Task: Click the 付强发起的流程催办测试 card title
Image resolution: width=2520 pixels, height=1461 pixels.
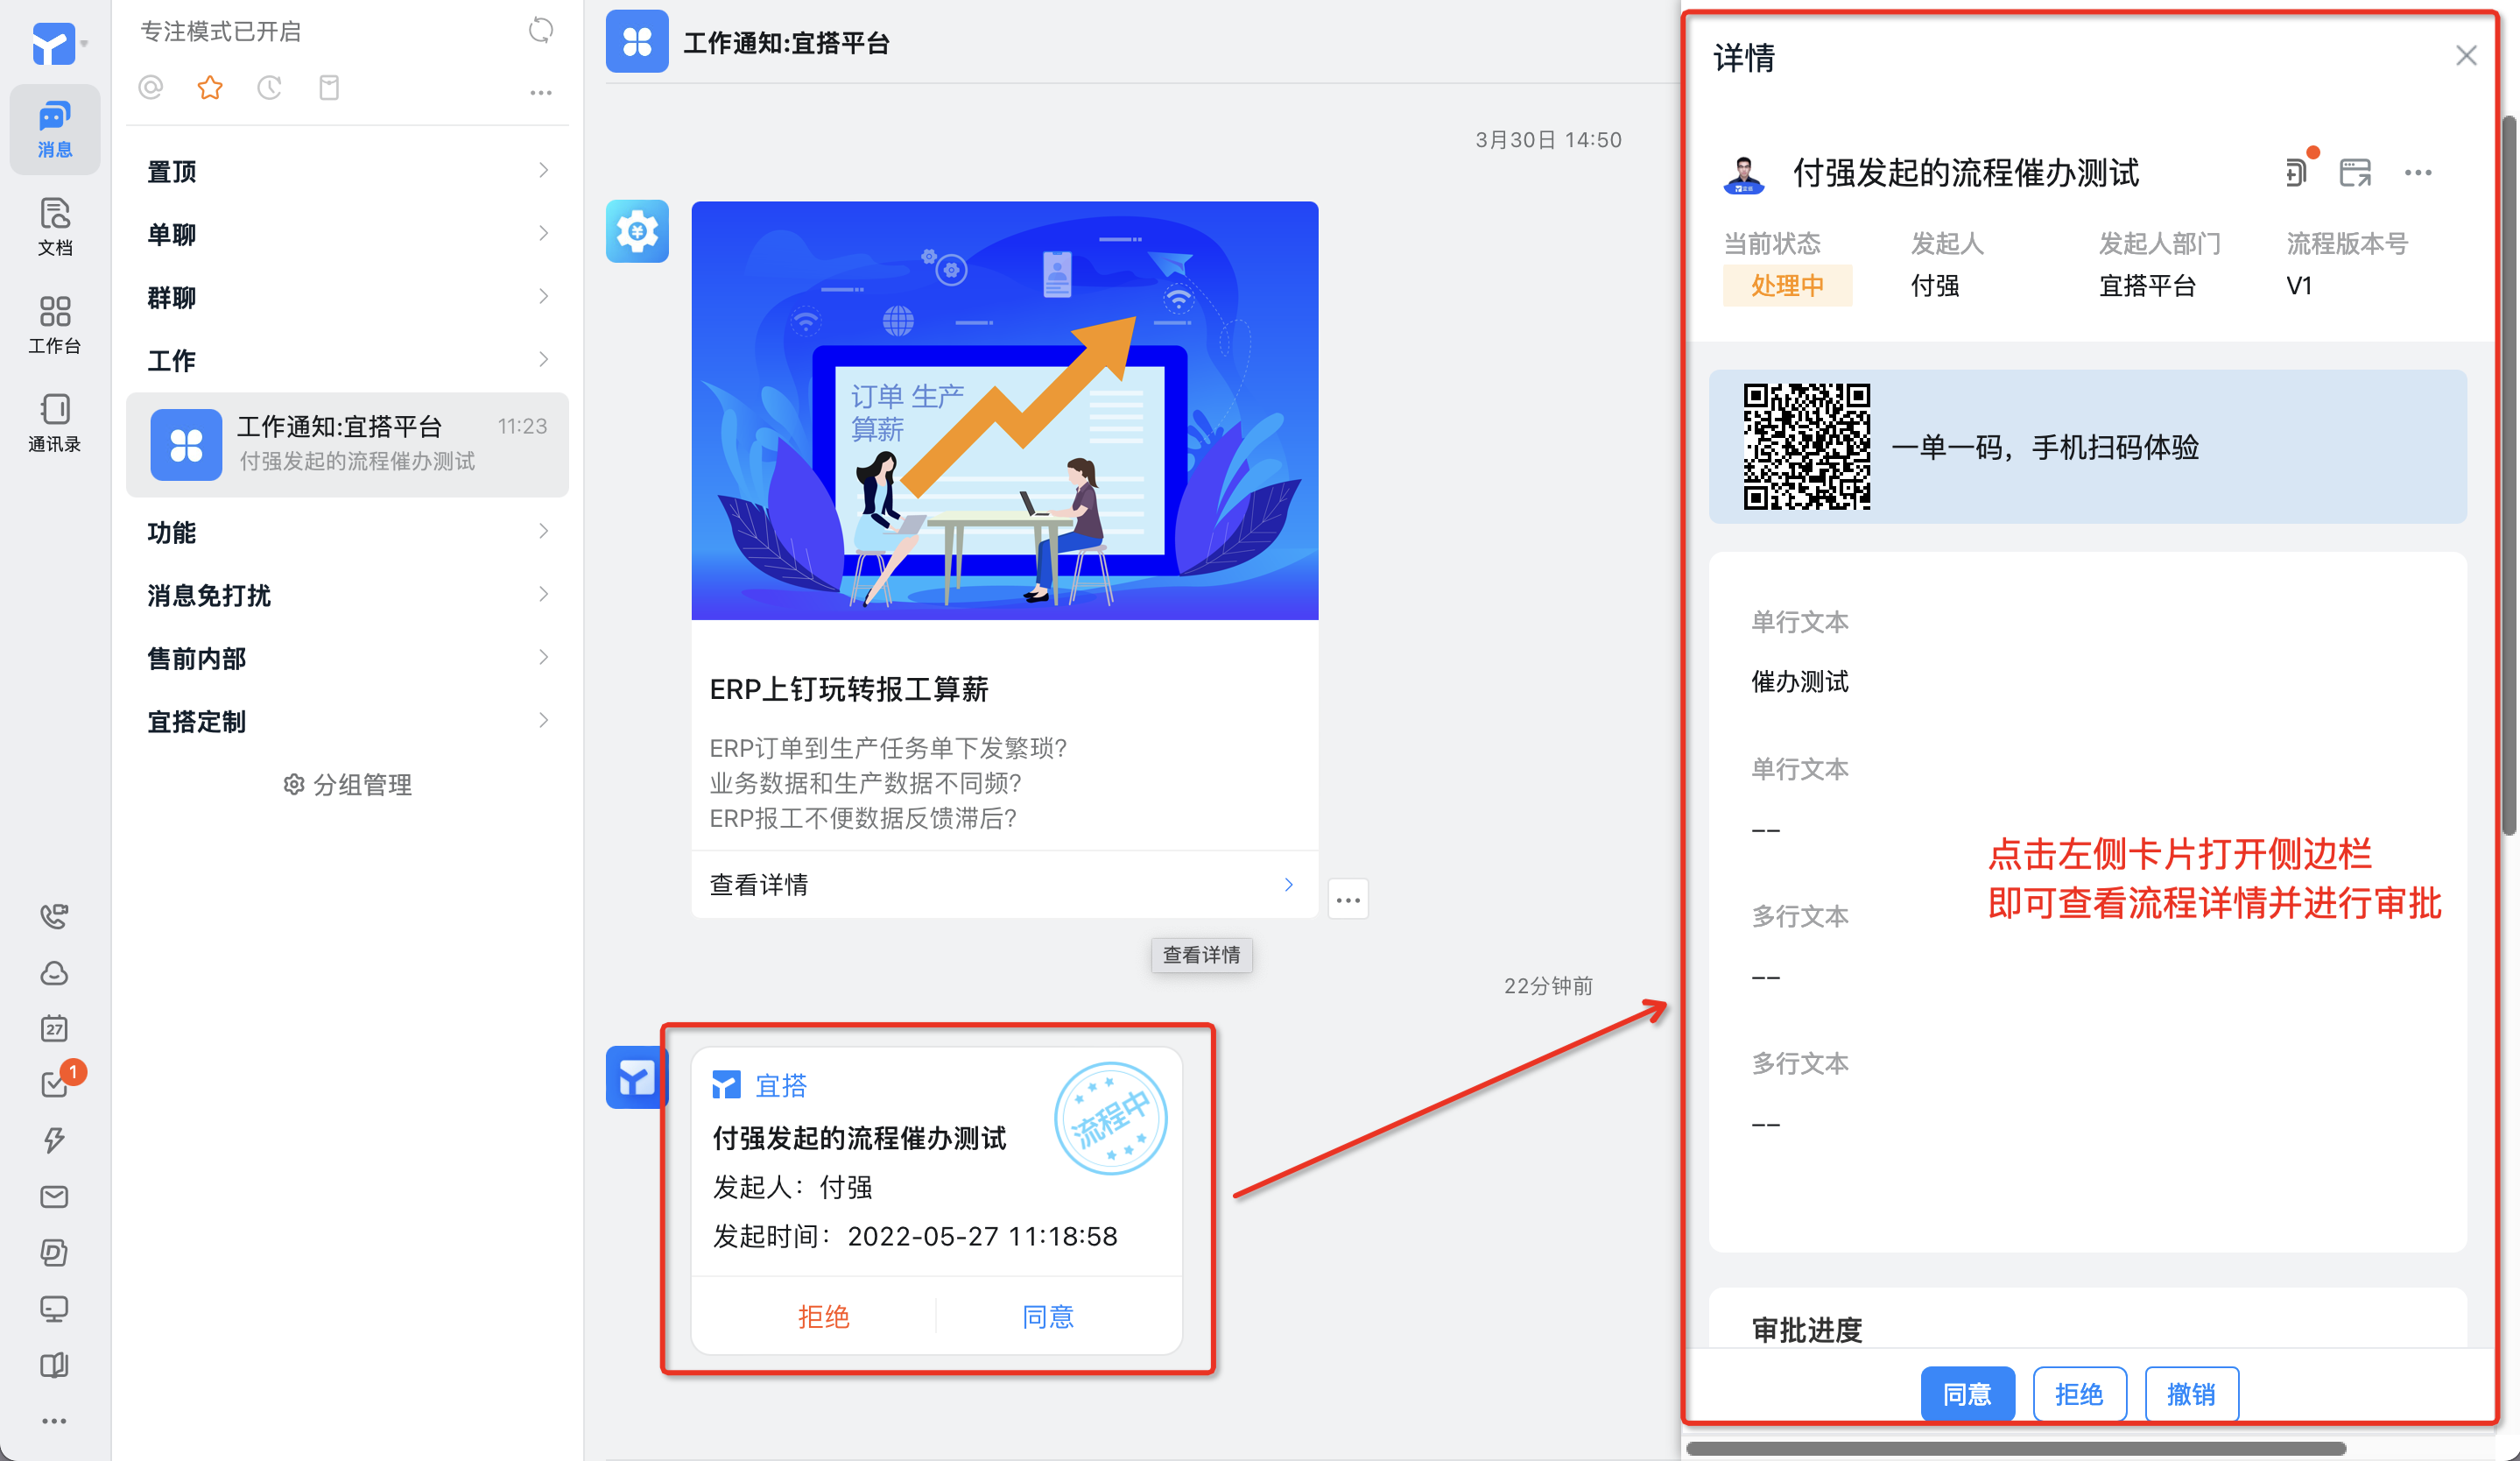Action: coord(858,1138)
